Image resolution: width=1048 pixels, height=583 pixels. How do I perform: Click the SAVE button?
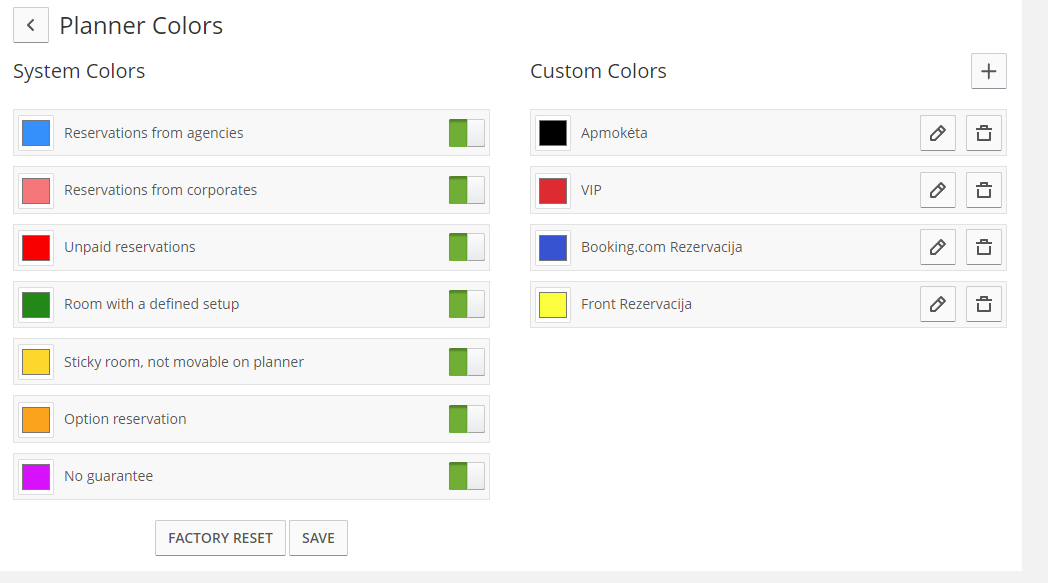318,538
